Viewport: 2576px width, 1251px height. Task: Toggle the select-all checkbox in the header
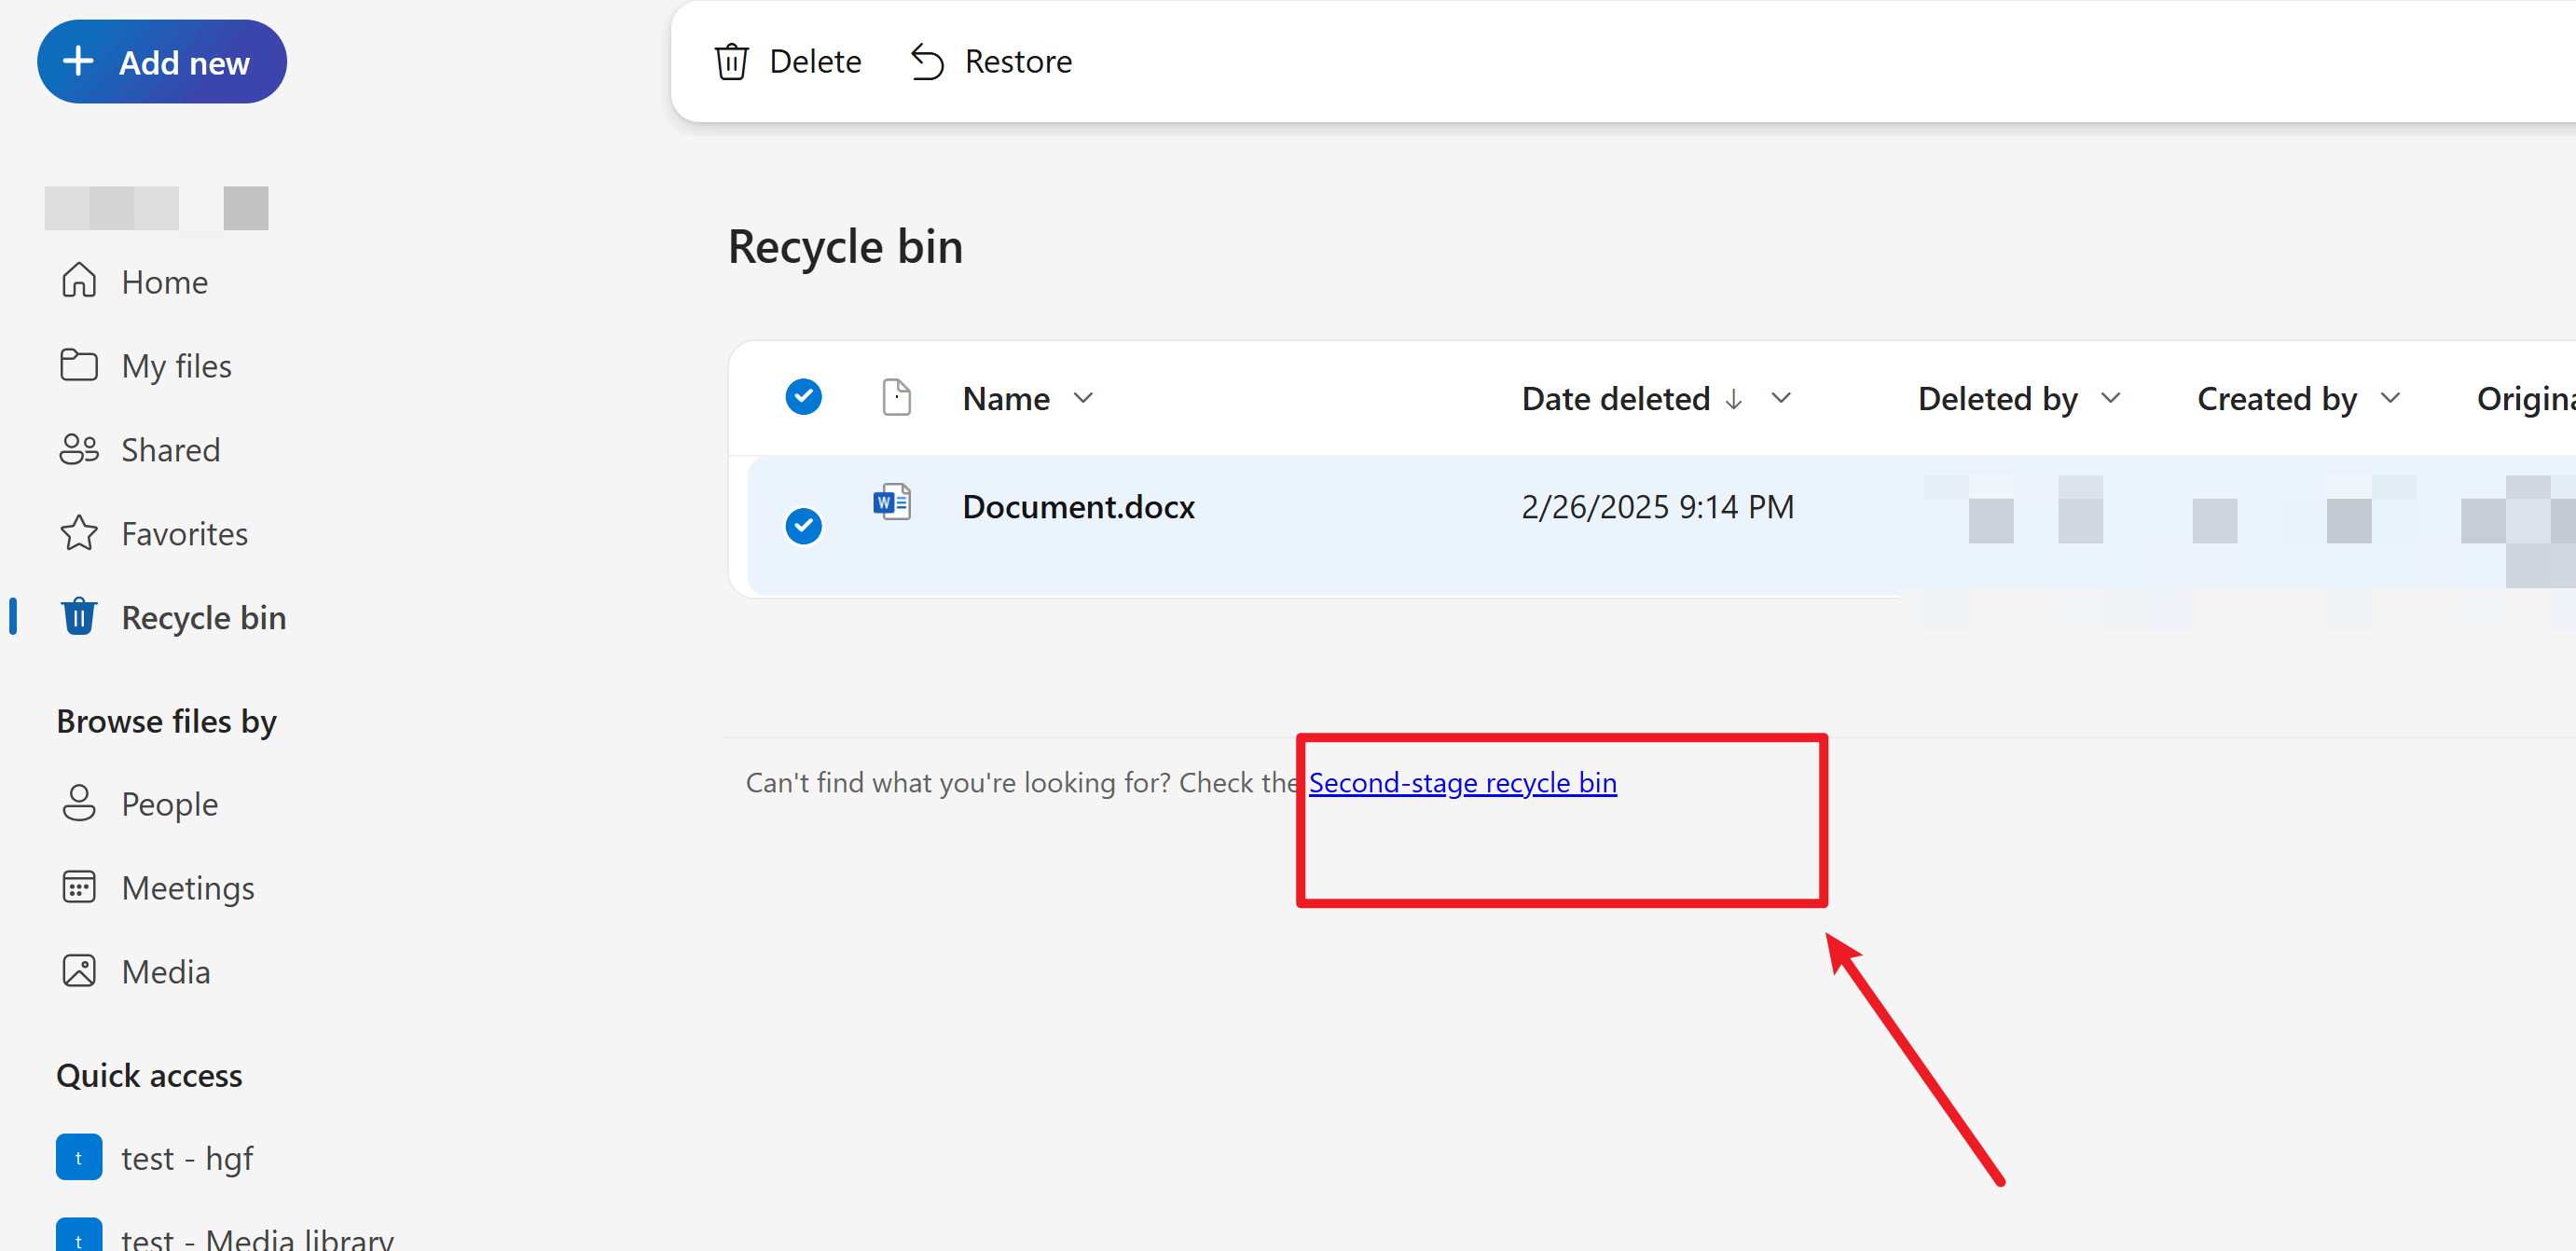[x=804, y=396]
